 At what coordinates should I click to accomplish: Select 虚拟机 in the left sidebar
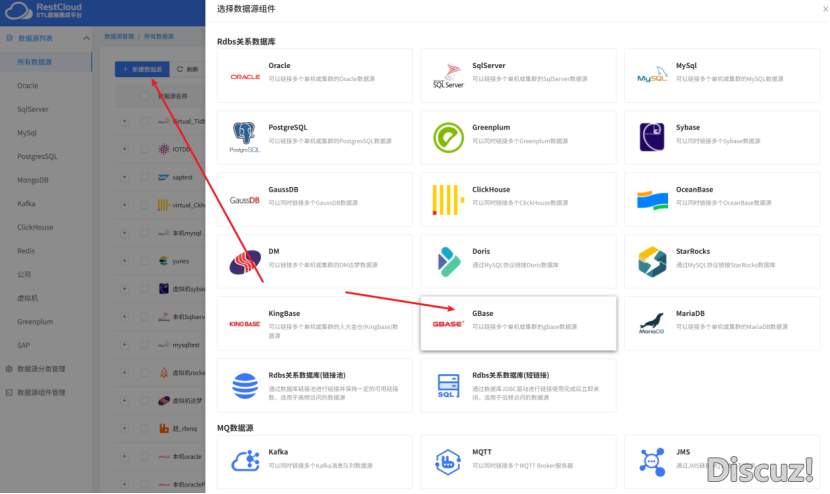click(28, 298)
